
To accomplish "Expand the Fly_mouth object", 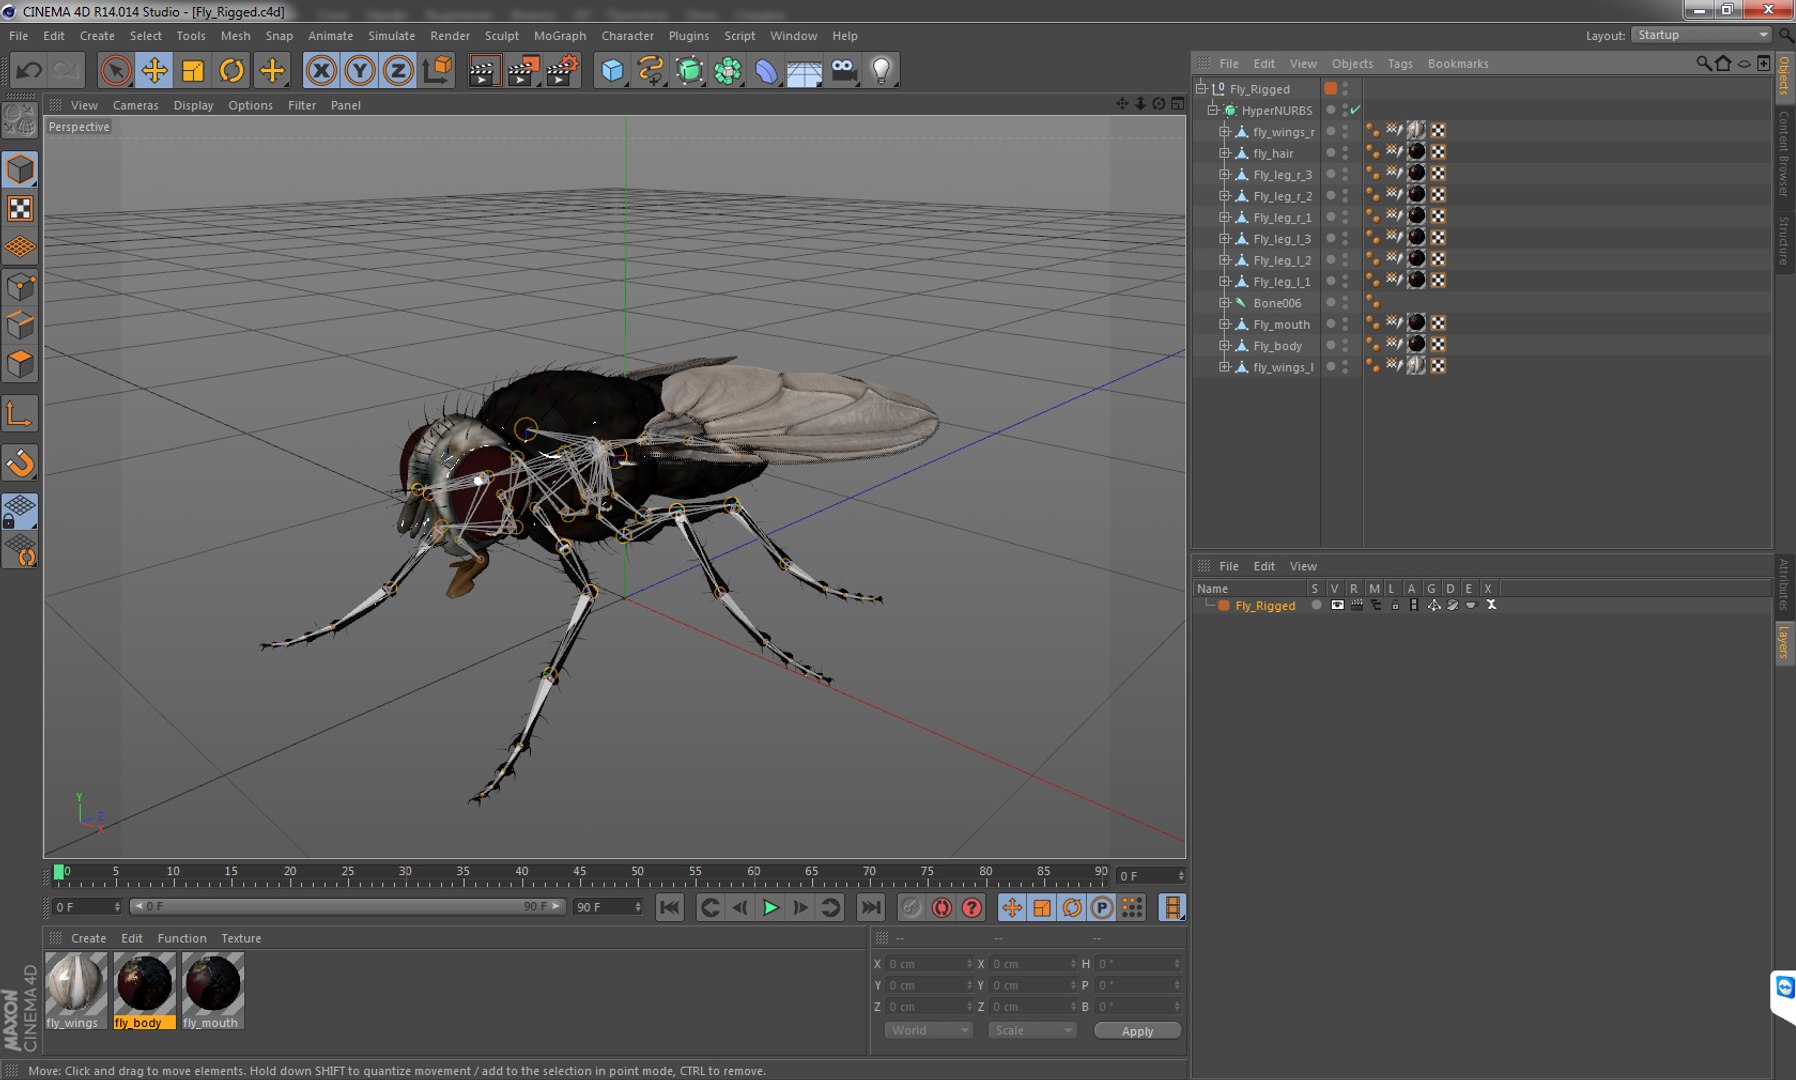I will point(1224,324).
